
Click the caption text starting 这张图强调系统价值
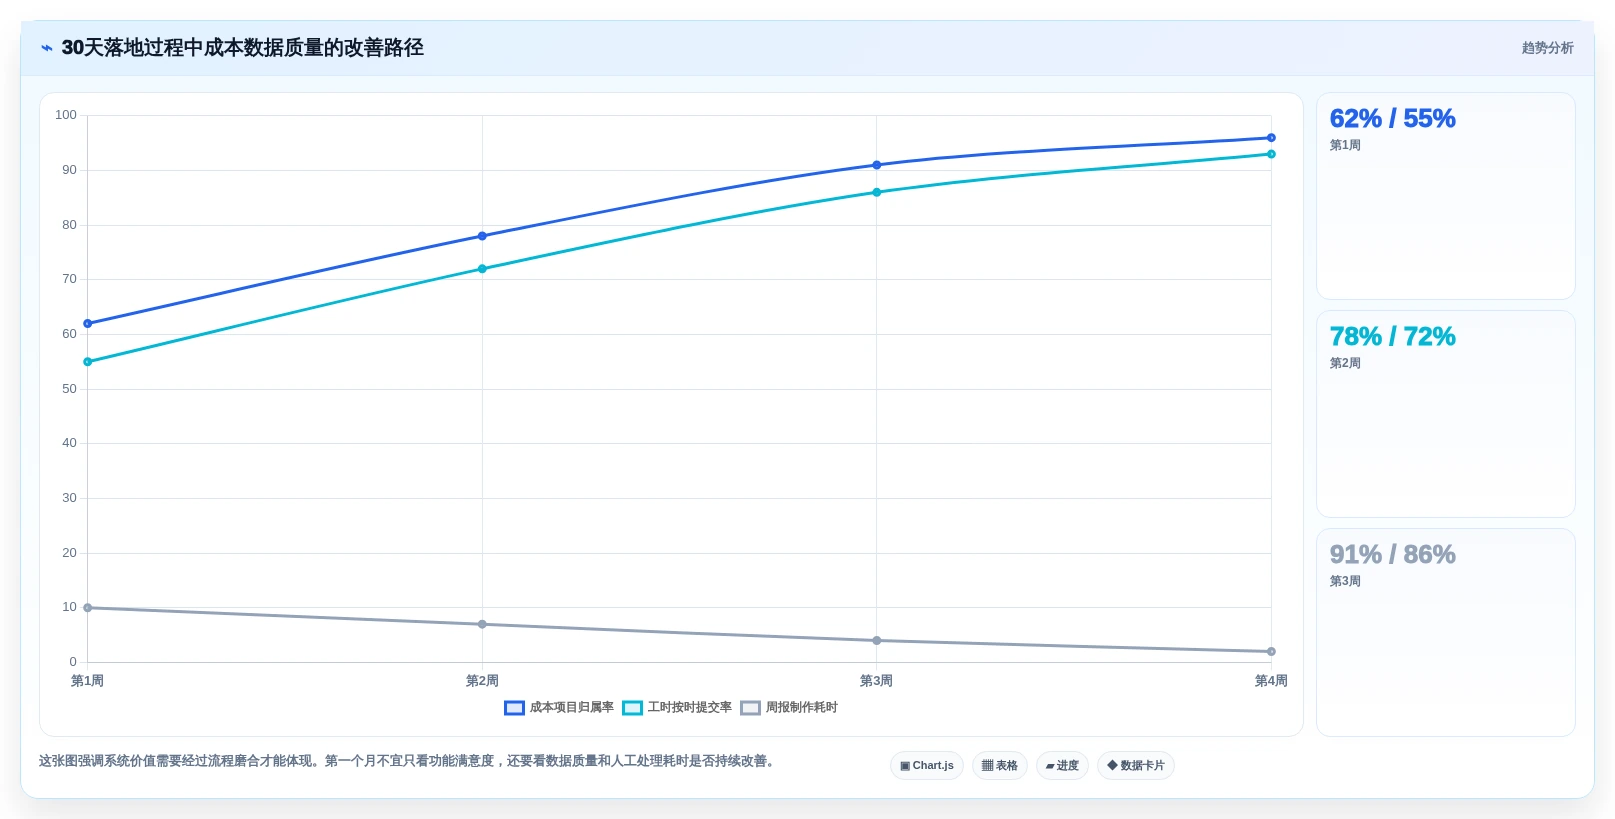408,761
